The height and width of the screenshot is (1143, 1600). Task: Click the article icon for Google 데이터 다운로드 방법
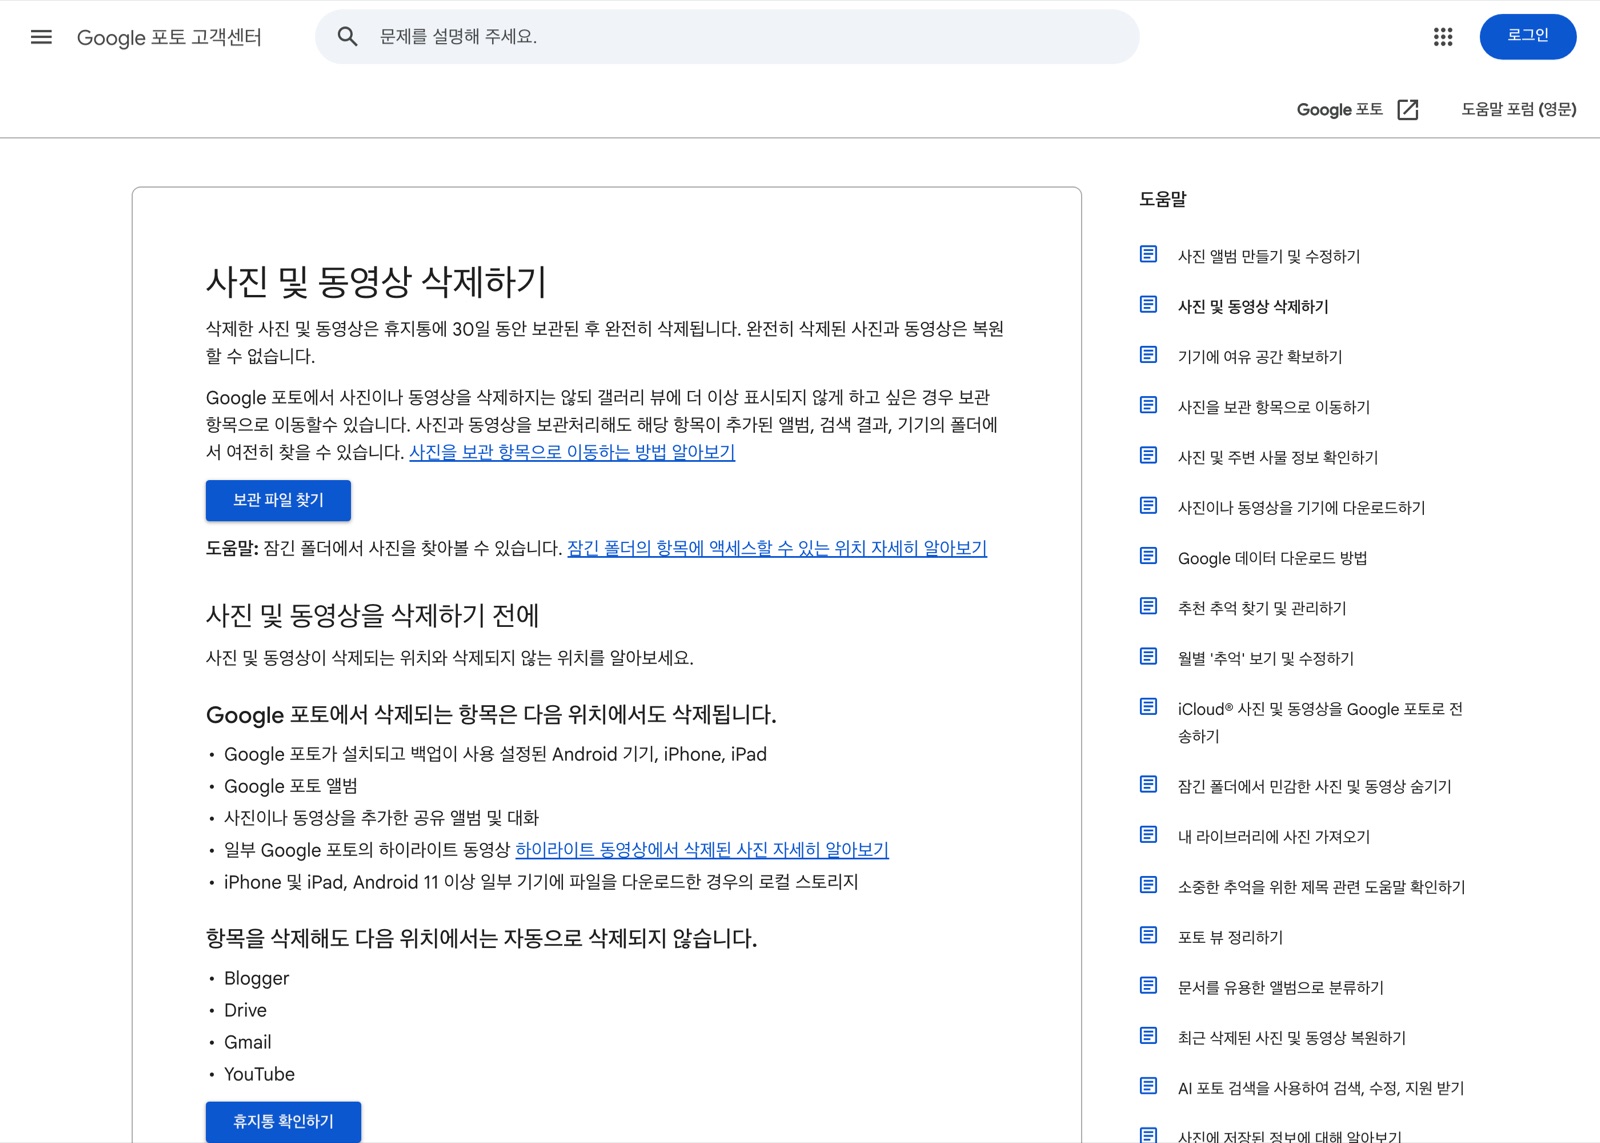click(x=1149, y=556)
